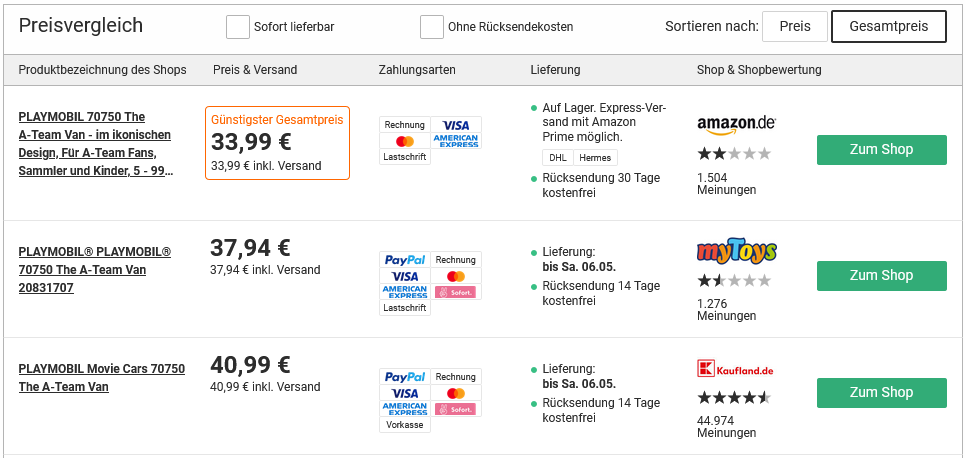Click the myToys shop logo

736,250
